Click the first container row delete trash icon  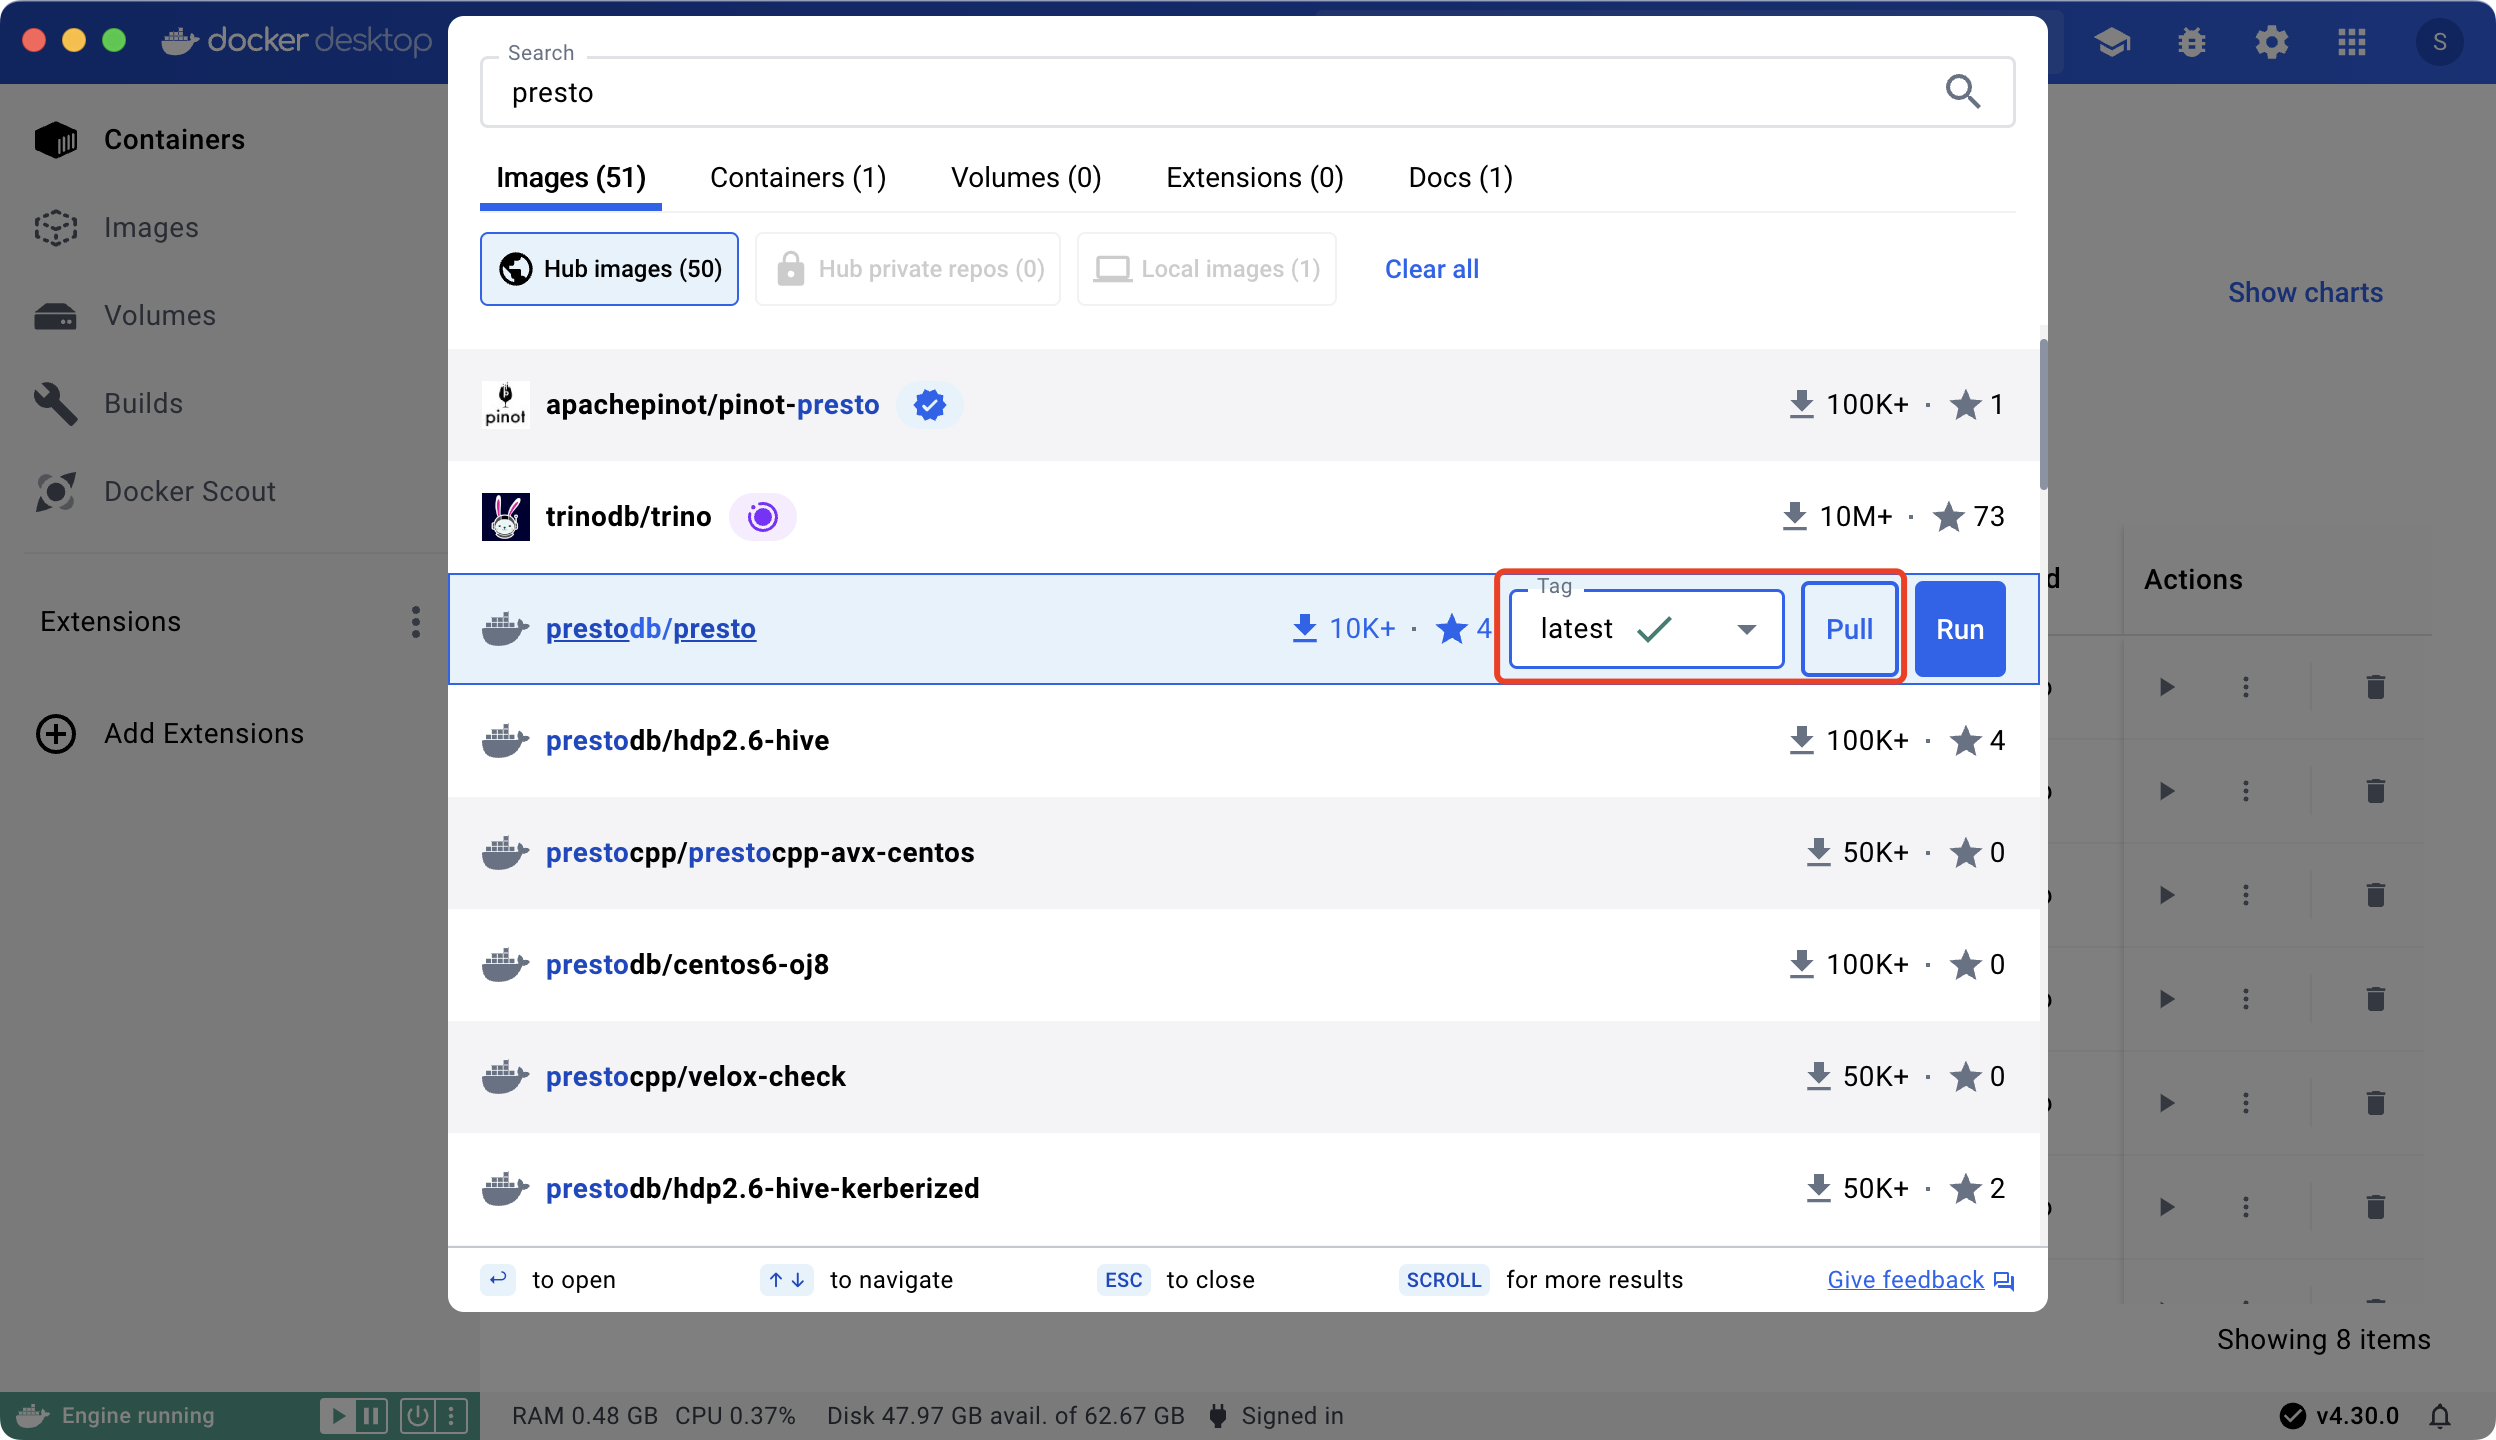point(2376,687)
